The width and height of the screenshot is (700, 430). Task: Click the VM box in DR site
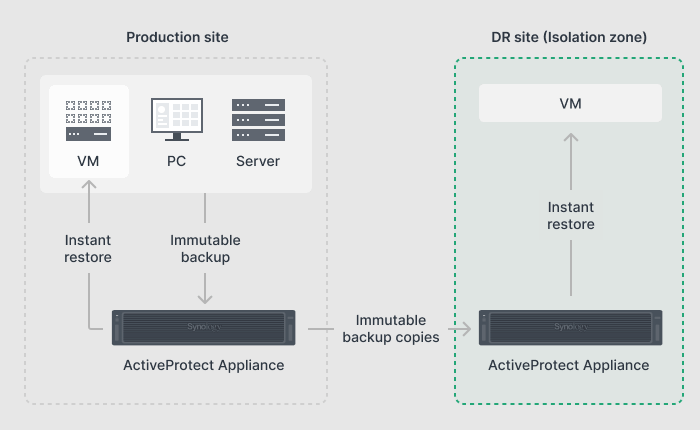click(x=571, y=103)
